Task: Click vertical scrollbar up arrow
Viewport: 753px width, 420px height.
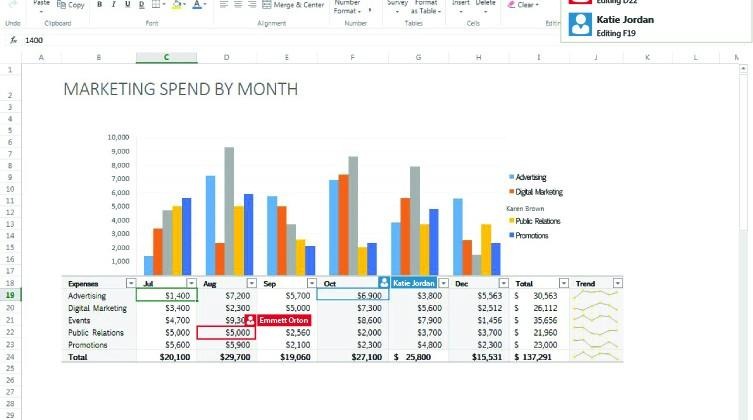Action: click(x=743, y=69)
